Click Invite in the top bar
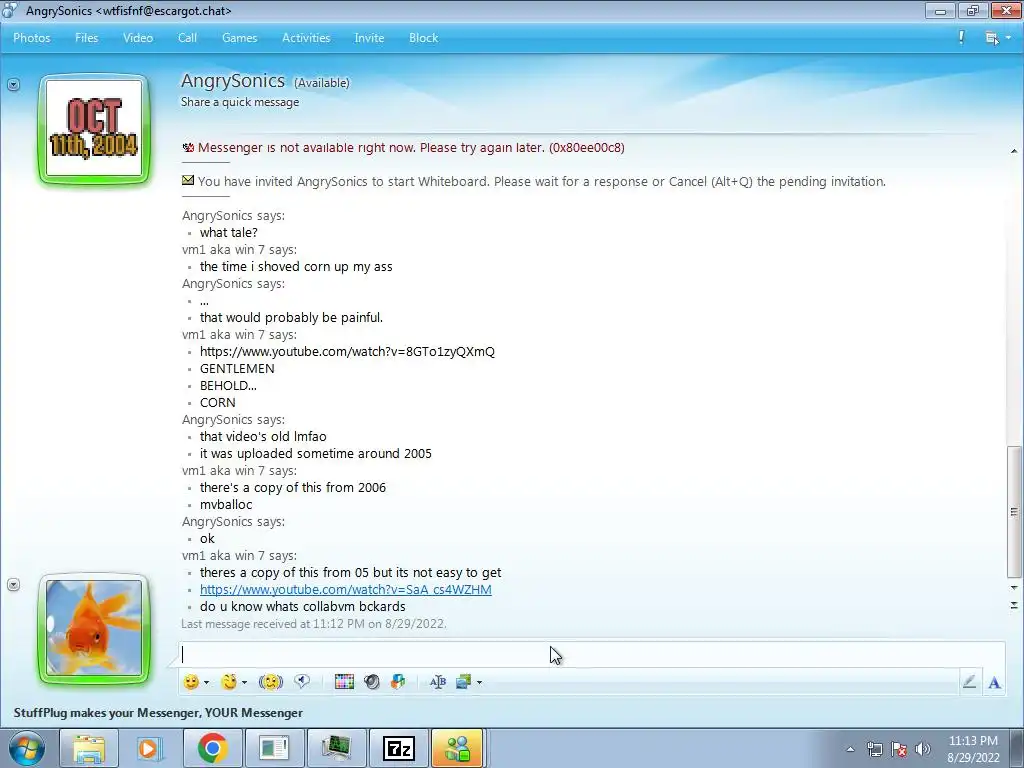Image resolution: width=1024 pixels, height=768 pixels. tap(369, 38)
